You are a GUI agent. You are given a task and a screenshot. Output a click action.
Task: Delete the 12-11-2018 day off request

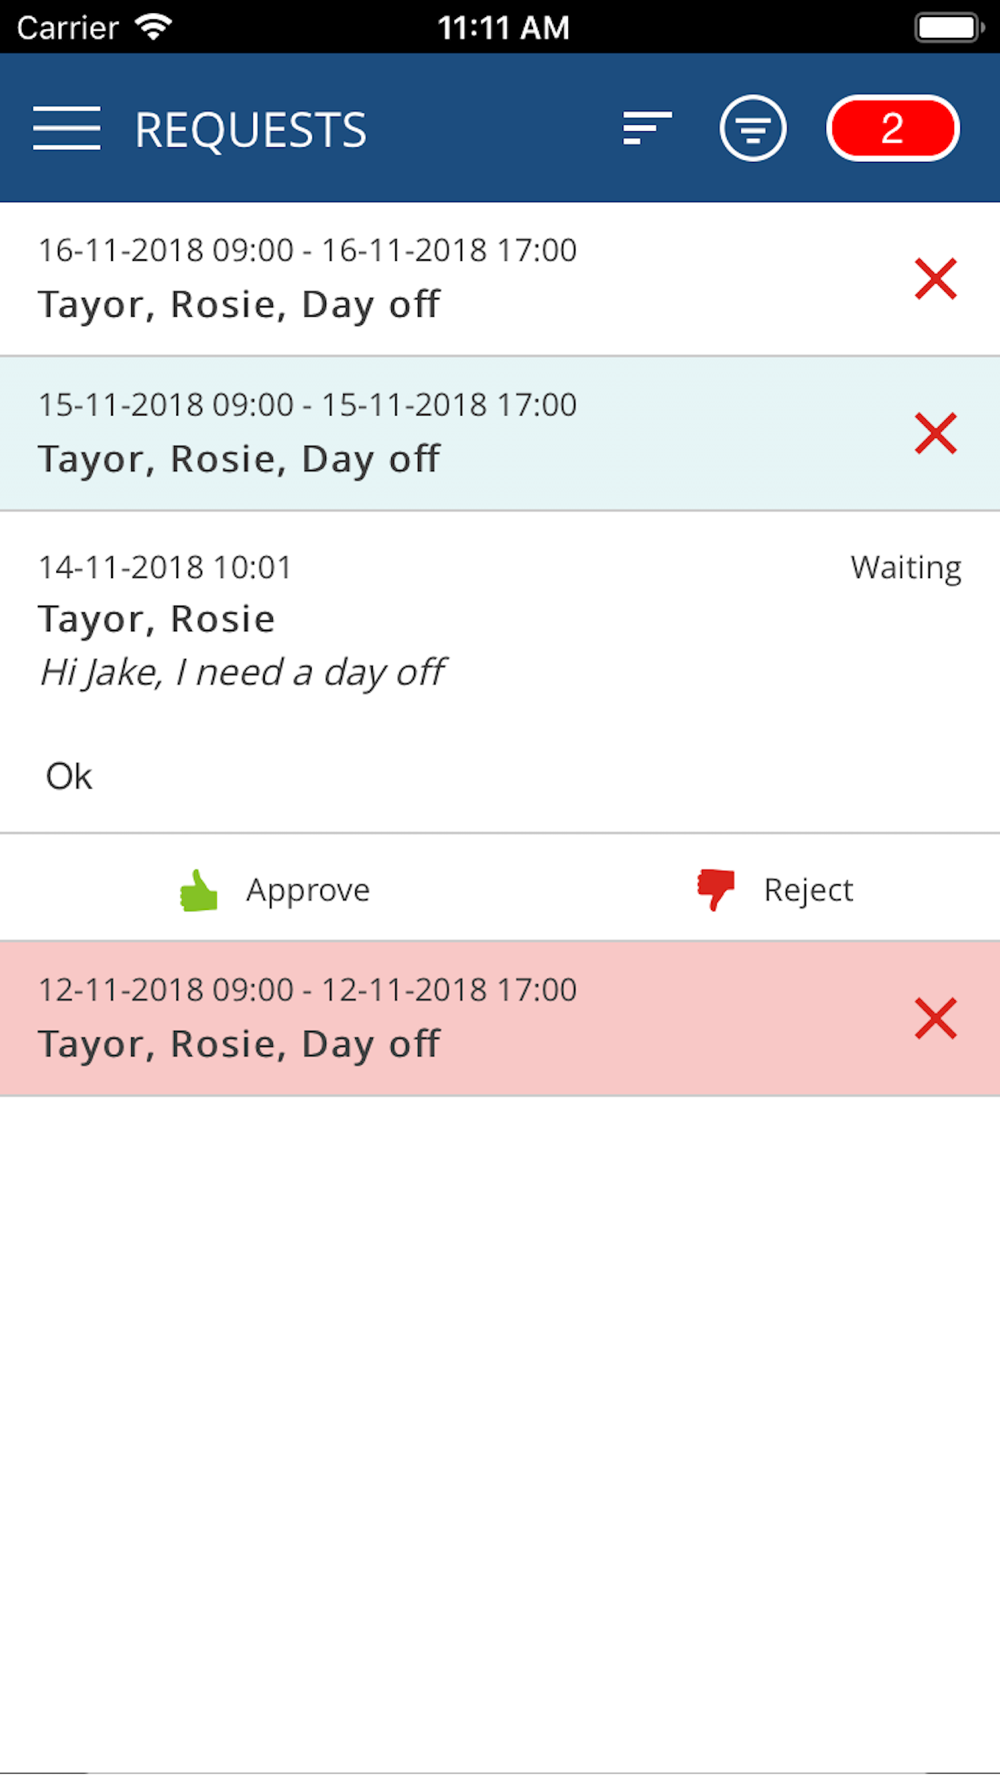point(935,1019)
